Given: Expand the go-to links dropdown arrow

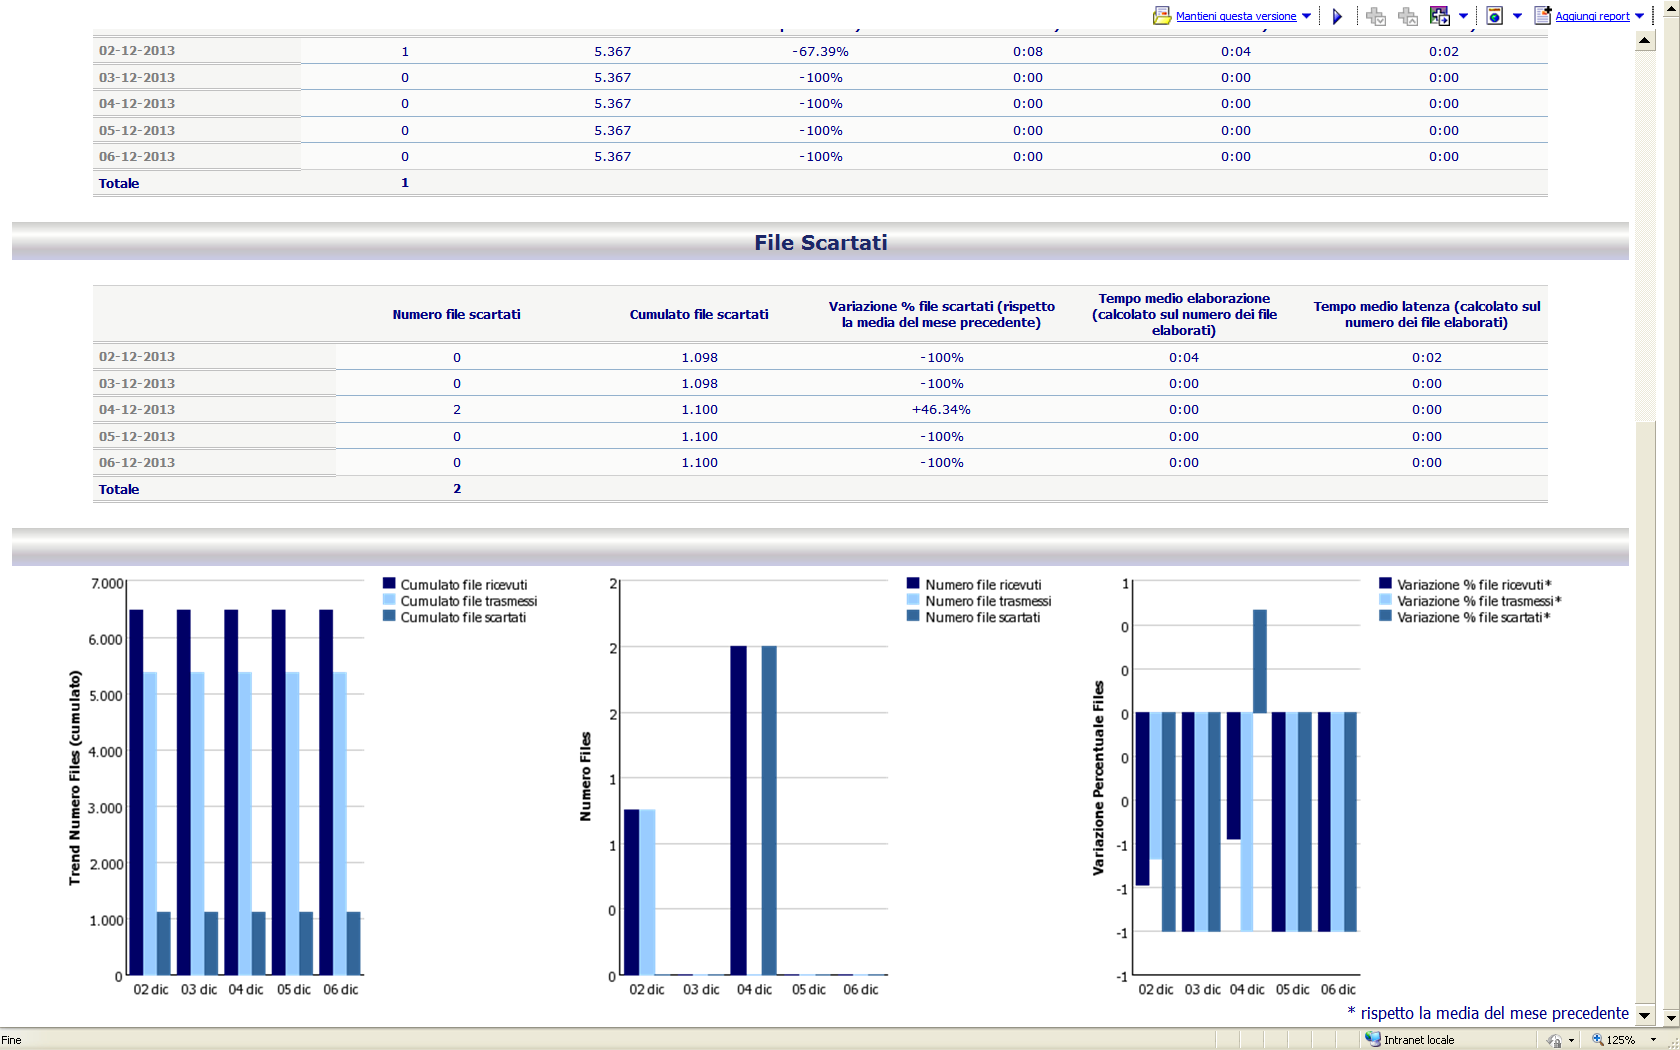Looking at the screenshot, I should tap(1463, 16).
